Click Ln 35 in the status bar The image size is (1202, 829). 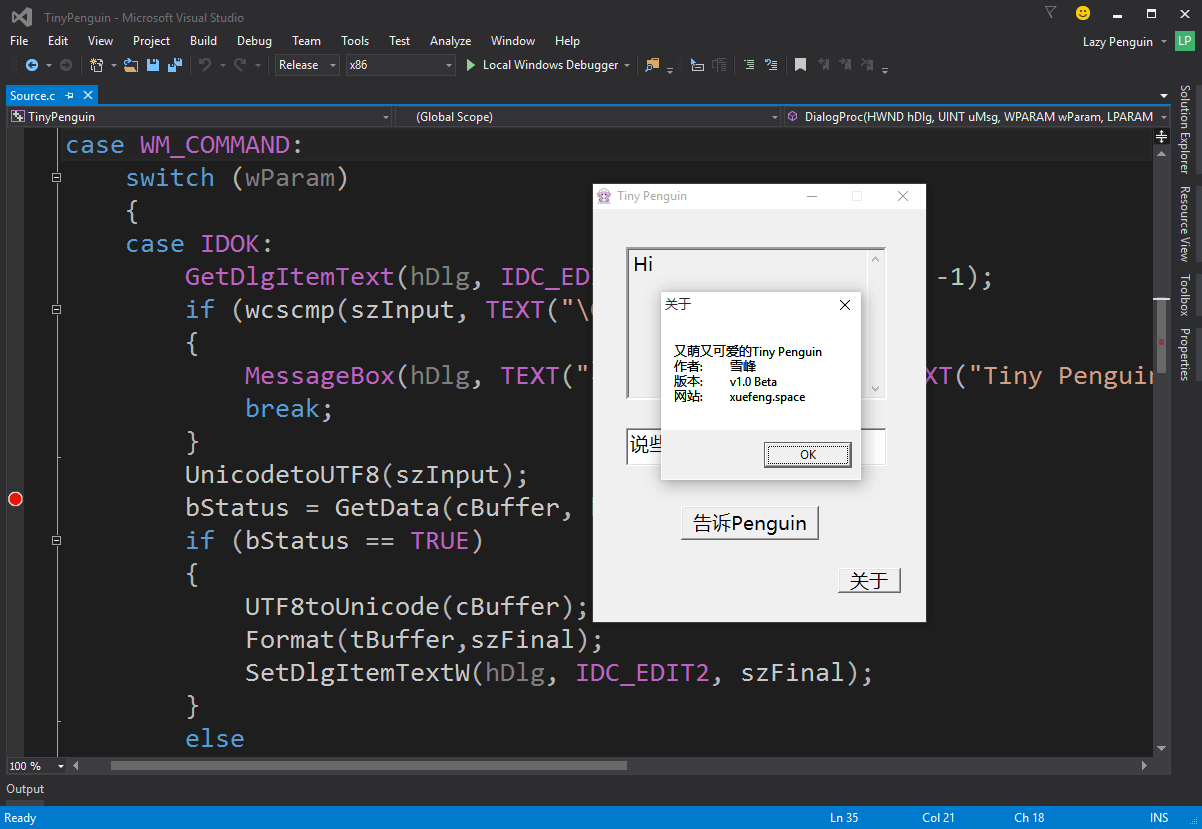click(x=844, y=818)
